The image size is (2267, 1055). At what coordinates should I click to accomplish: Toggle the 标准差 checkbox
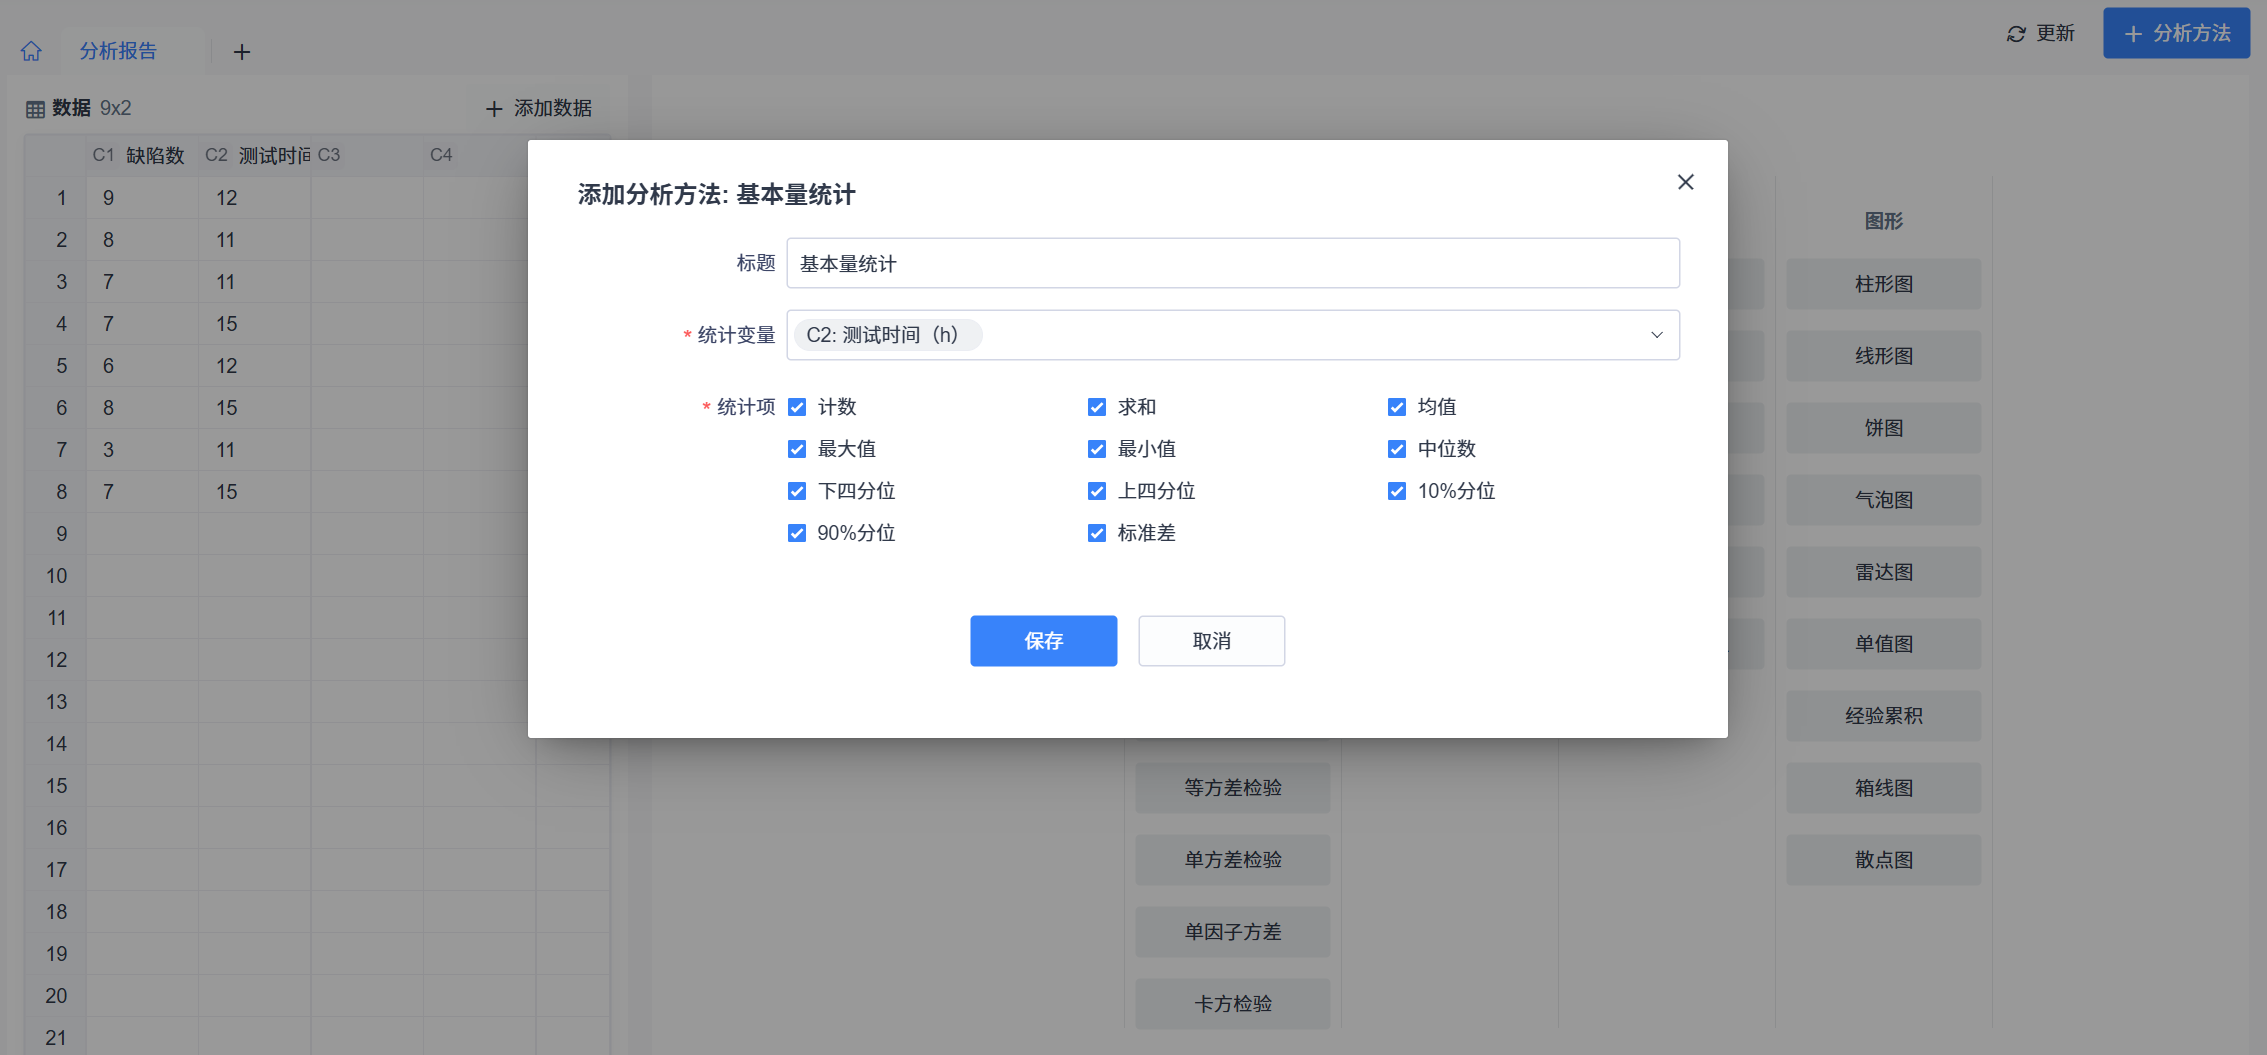pyautogui.click(x=1097, y=533)
